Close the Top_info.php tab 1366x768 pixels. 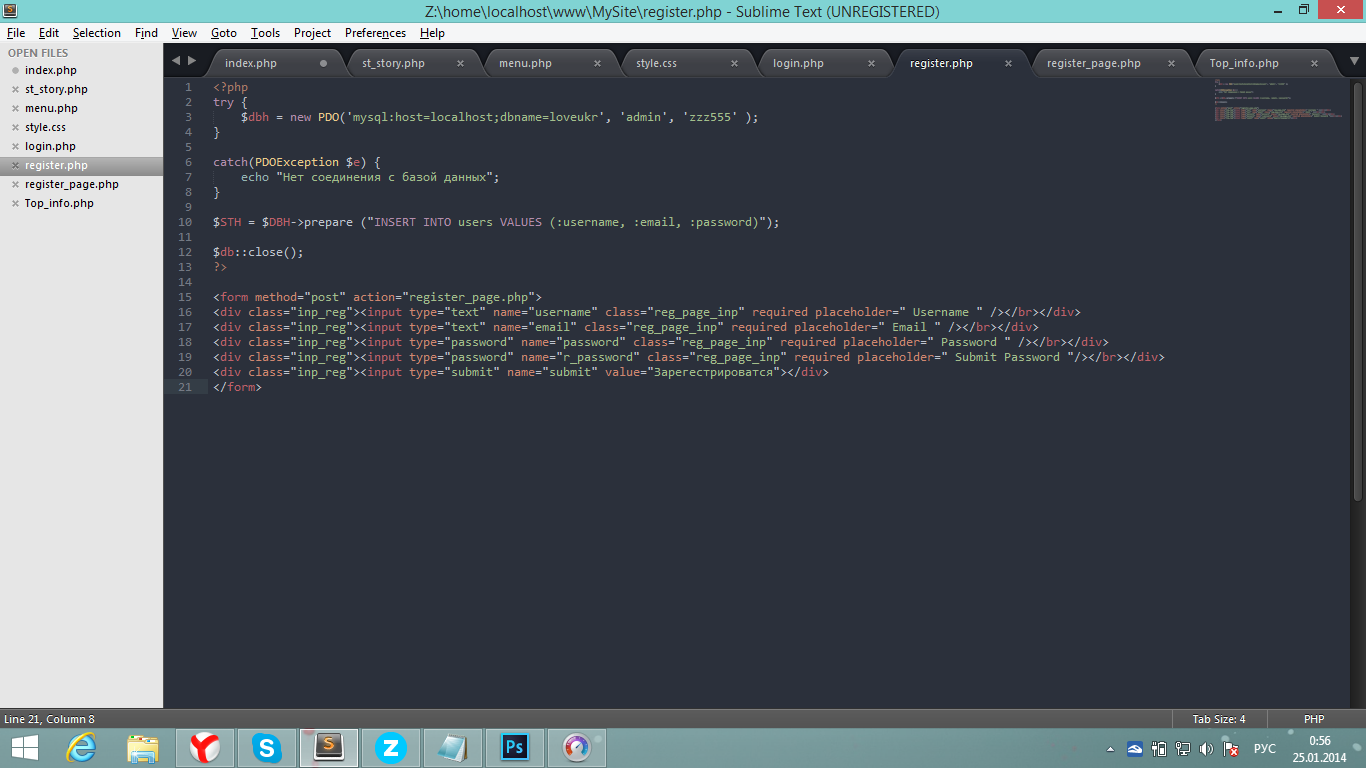[x=1314, y=63]
